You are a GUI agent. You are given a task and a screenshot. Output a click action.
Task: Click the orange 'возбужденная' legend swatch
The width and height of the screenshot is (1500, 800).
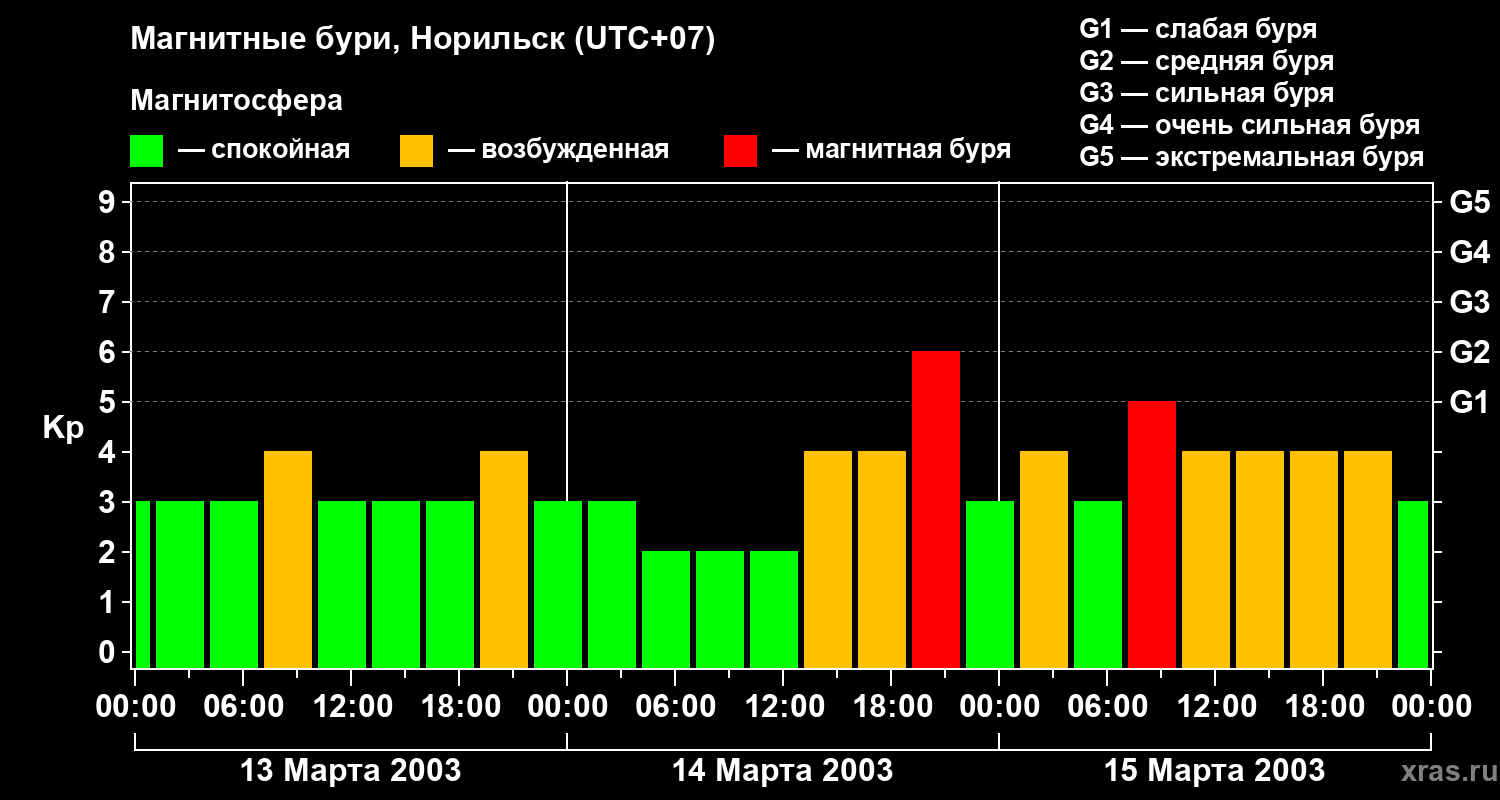(x=416, y=151)
